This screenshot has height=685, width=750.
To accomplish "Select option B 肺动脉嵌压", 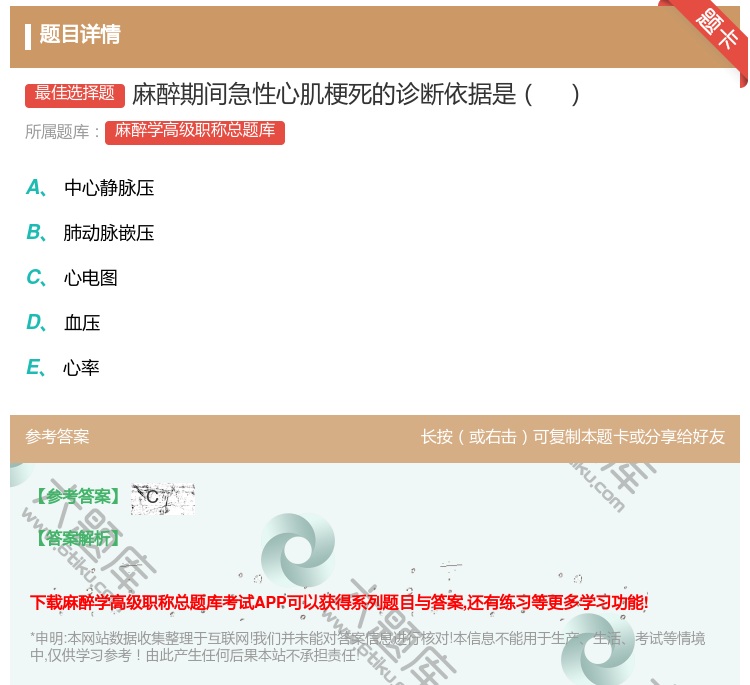I will [90, 232].
